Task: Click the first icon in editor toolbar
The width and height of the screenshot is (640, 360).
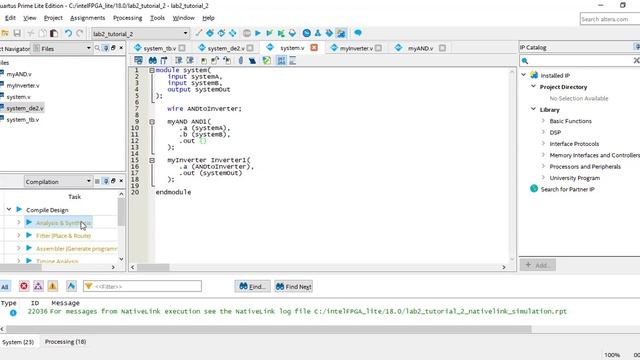Action: pos(138,60)
